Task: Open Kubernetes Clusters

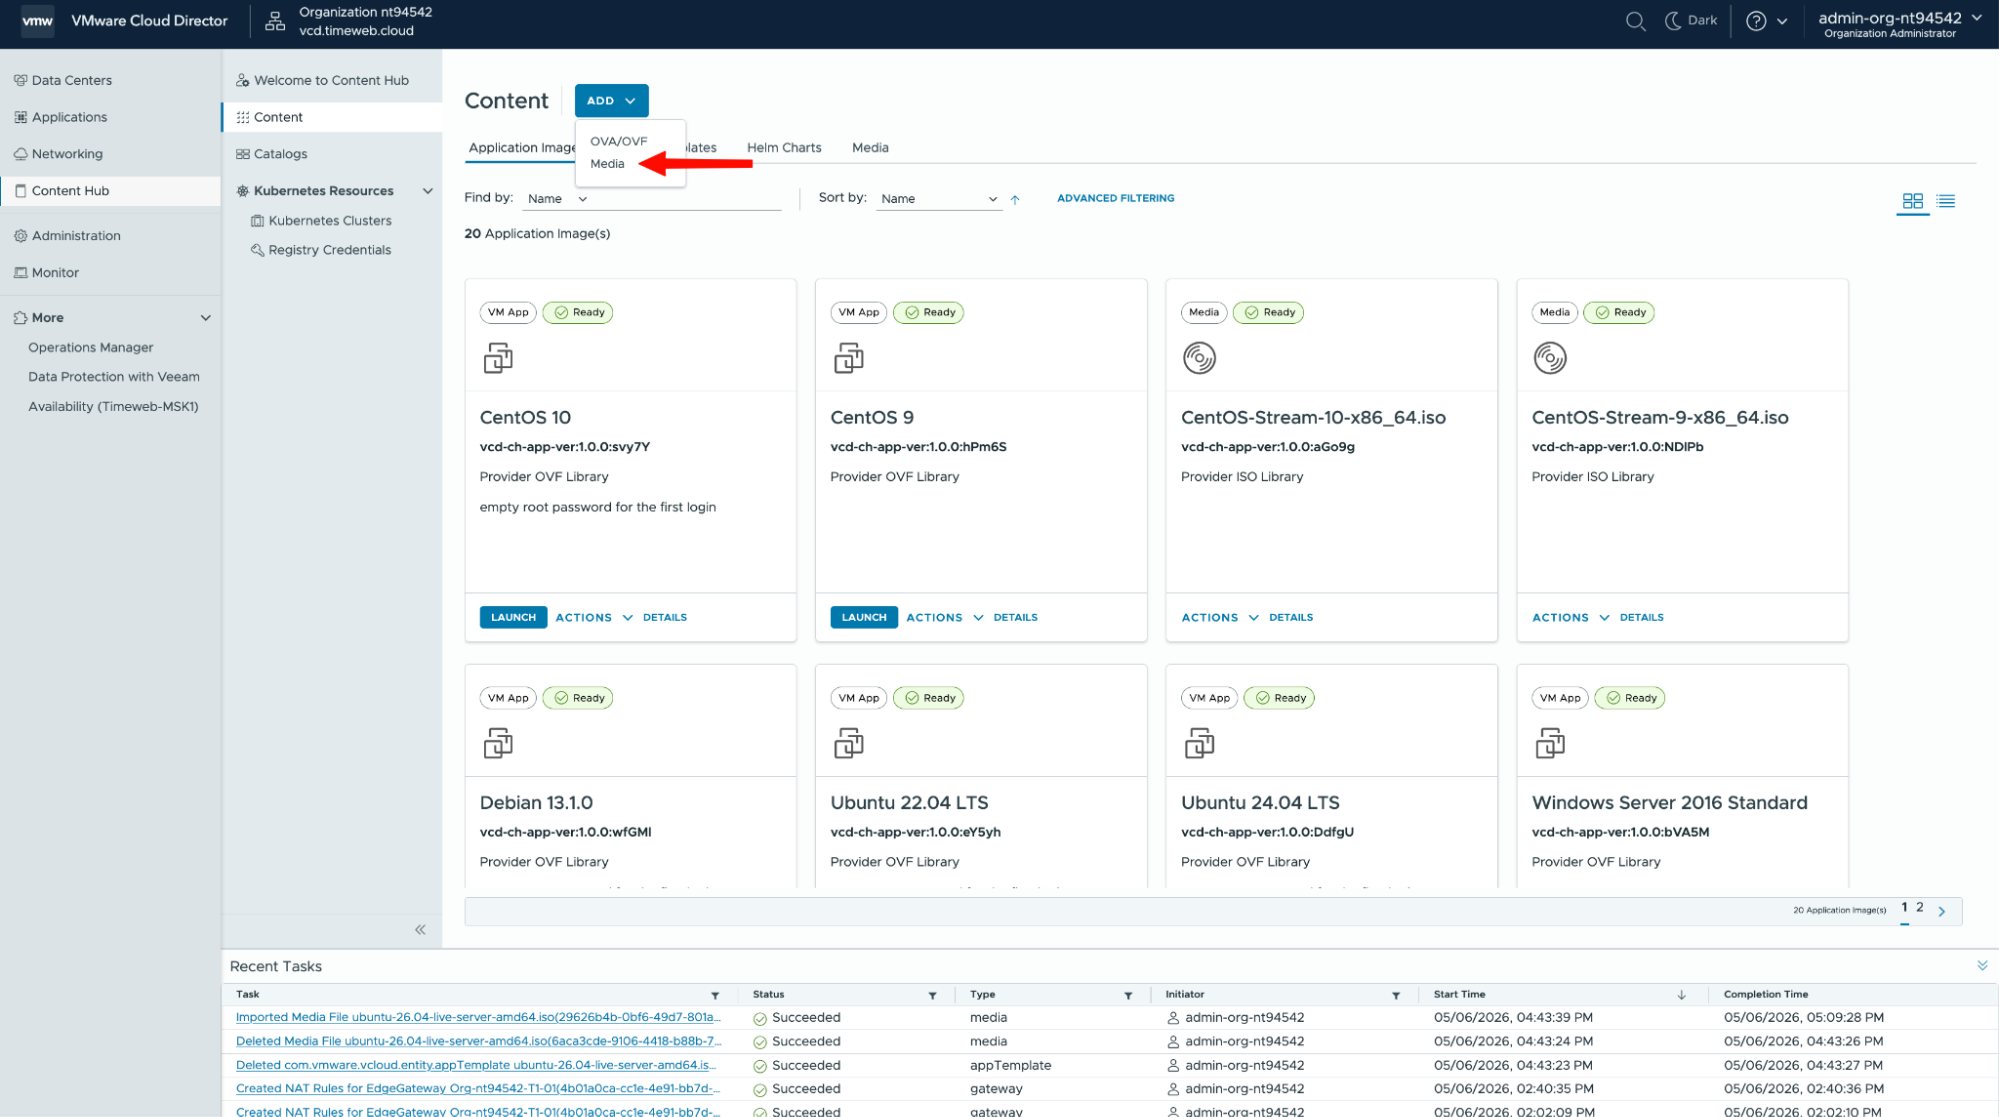Action: [x=330, y=221]
